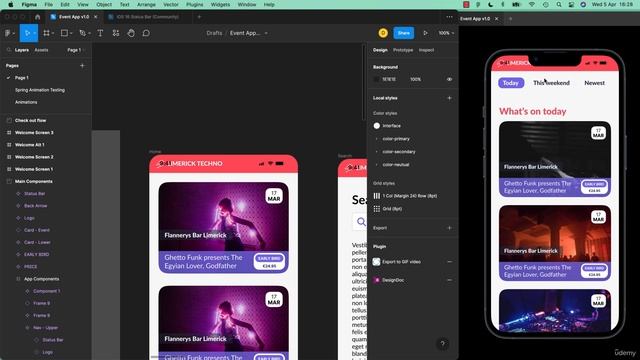Switch to the Inspect tab
640x360 pixels.
[426, 50]
